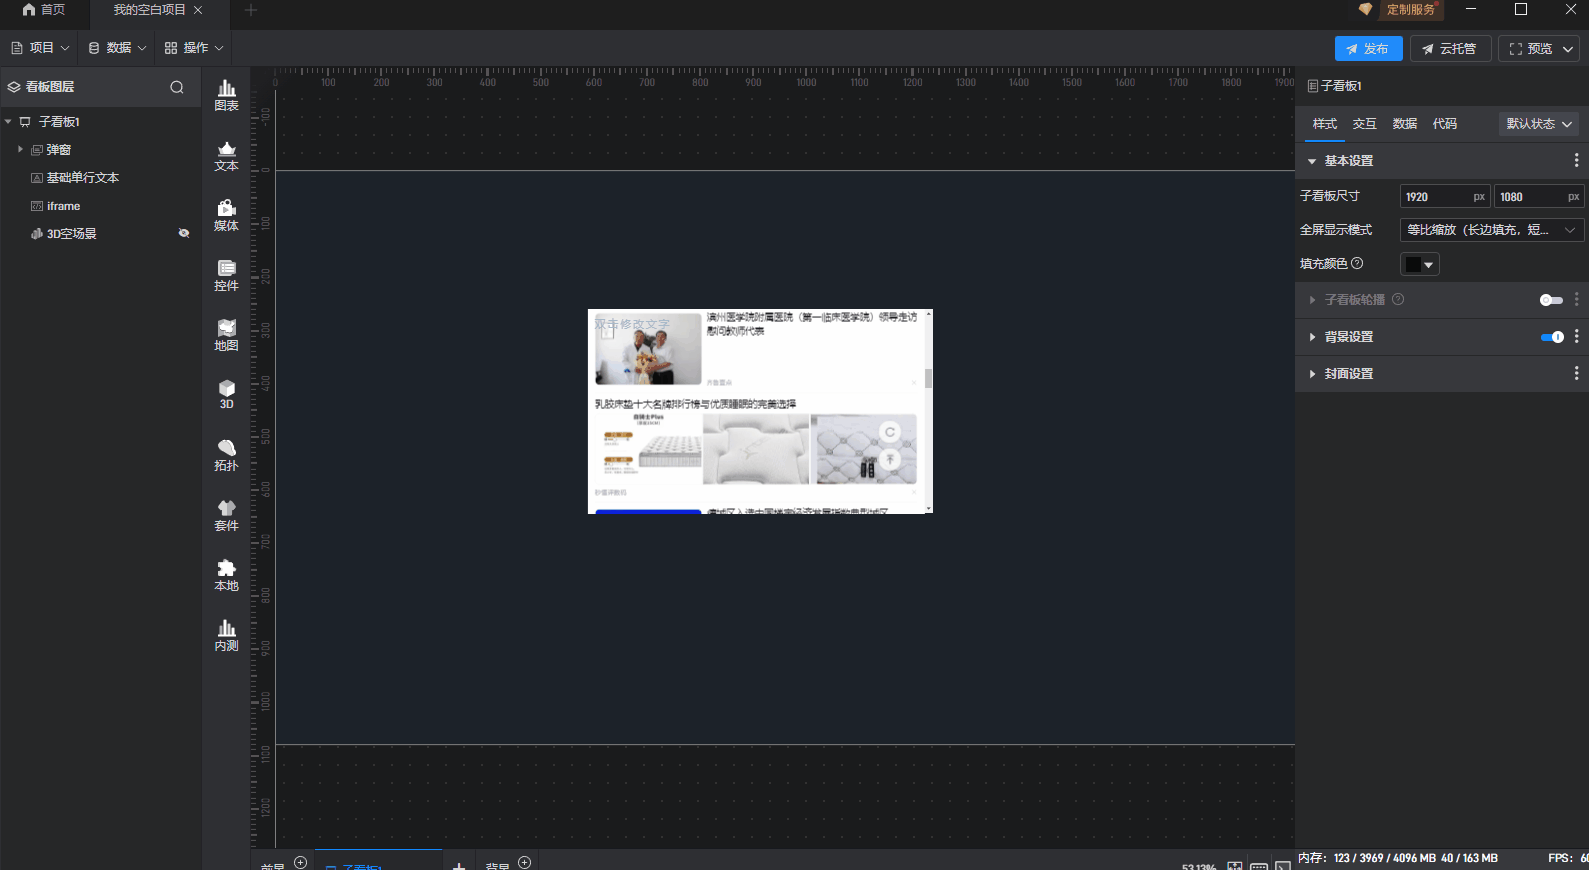Open the 控件 (controls) component panel
This screenshot has height=870, width=1589.
(227, 276)
